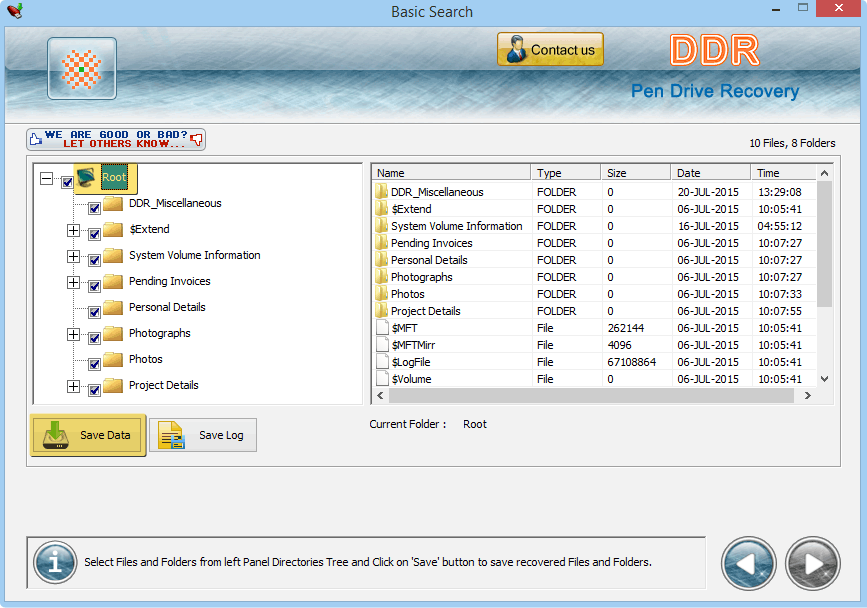The width and height of the screenshot is (867, 608).
Task: Click the $LogFile file icon in list
Action: click(382, 362)
